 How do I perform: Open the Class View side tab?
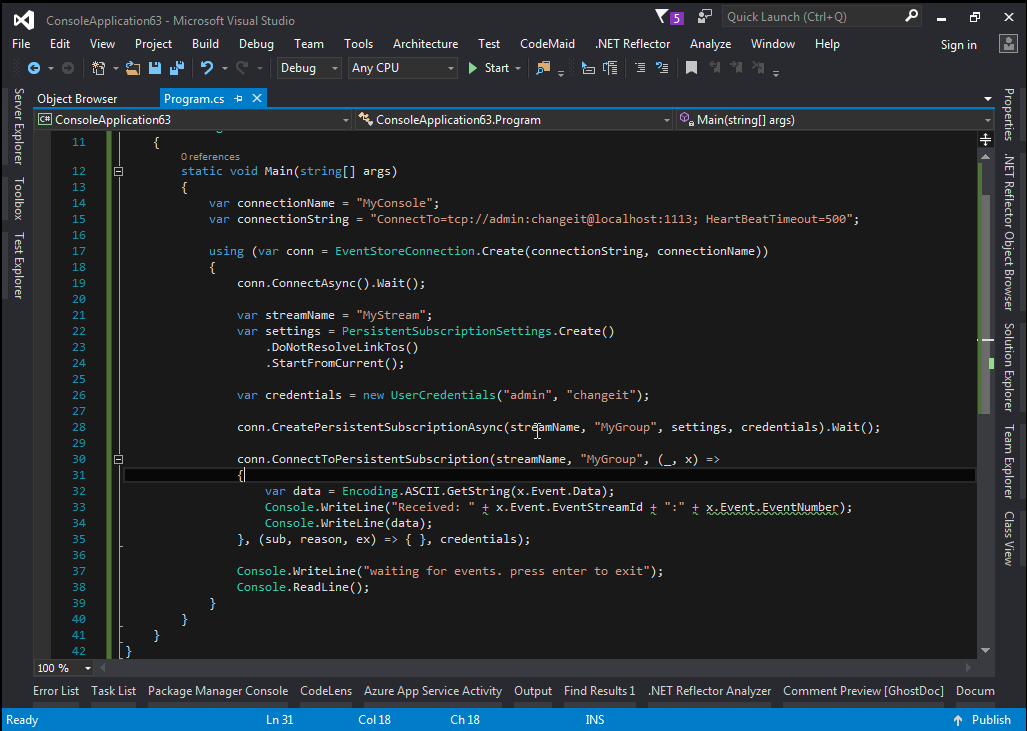point(1009,538)
